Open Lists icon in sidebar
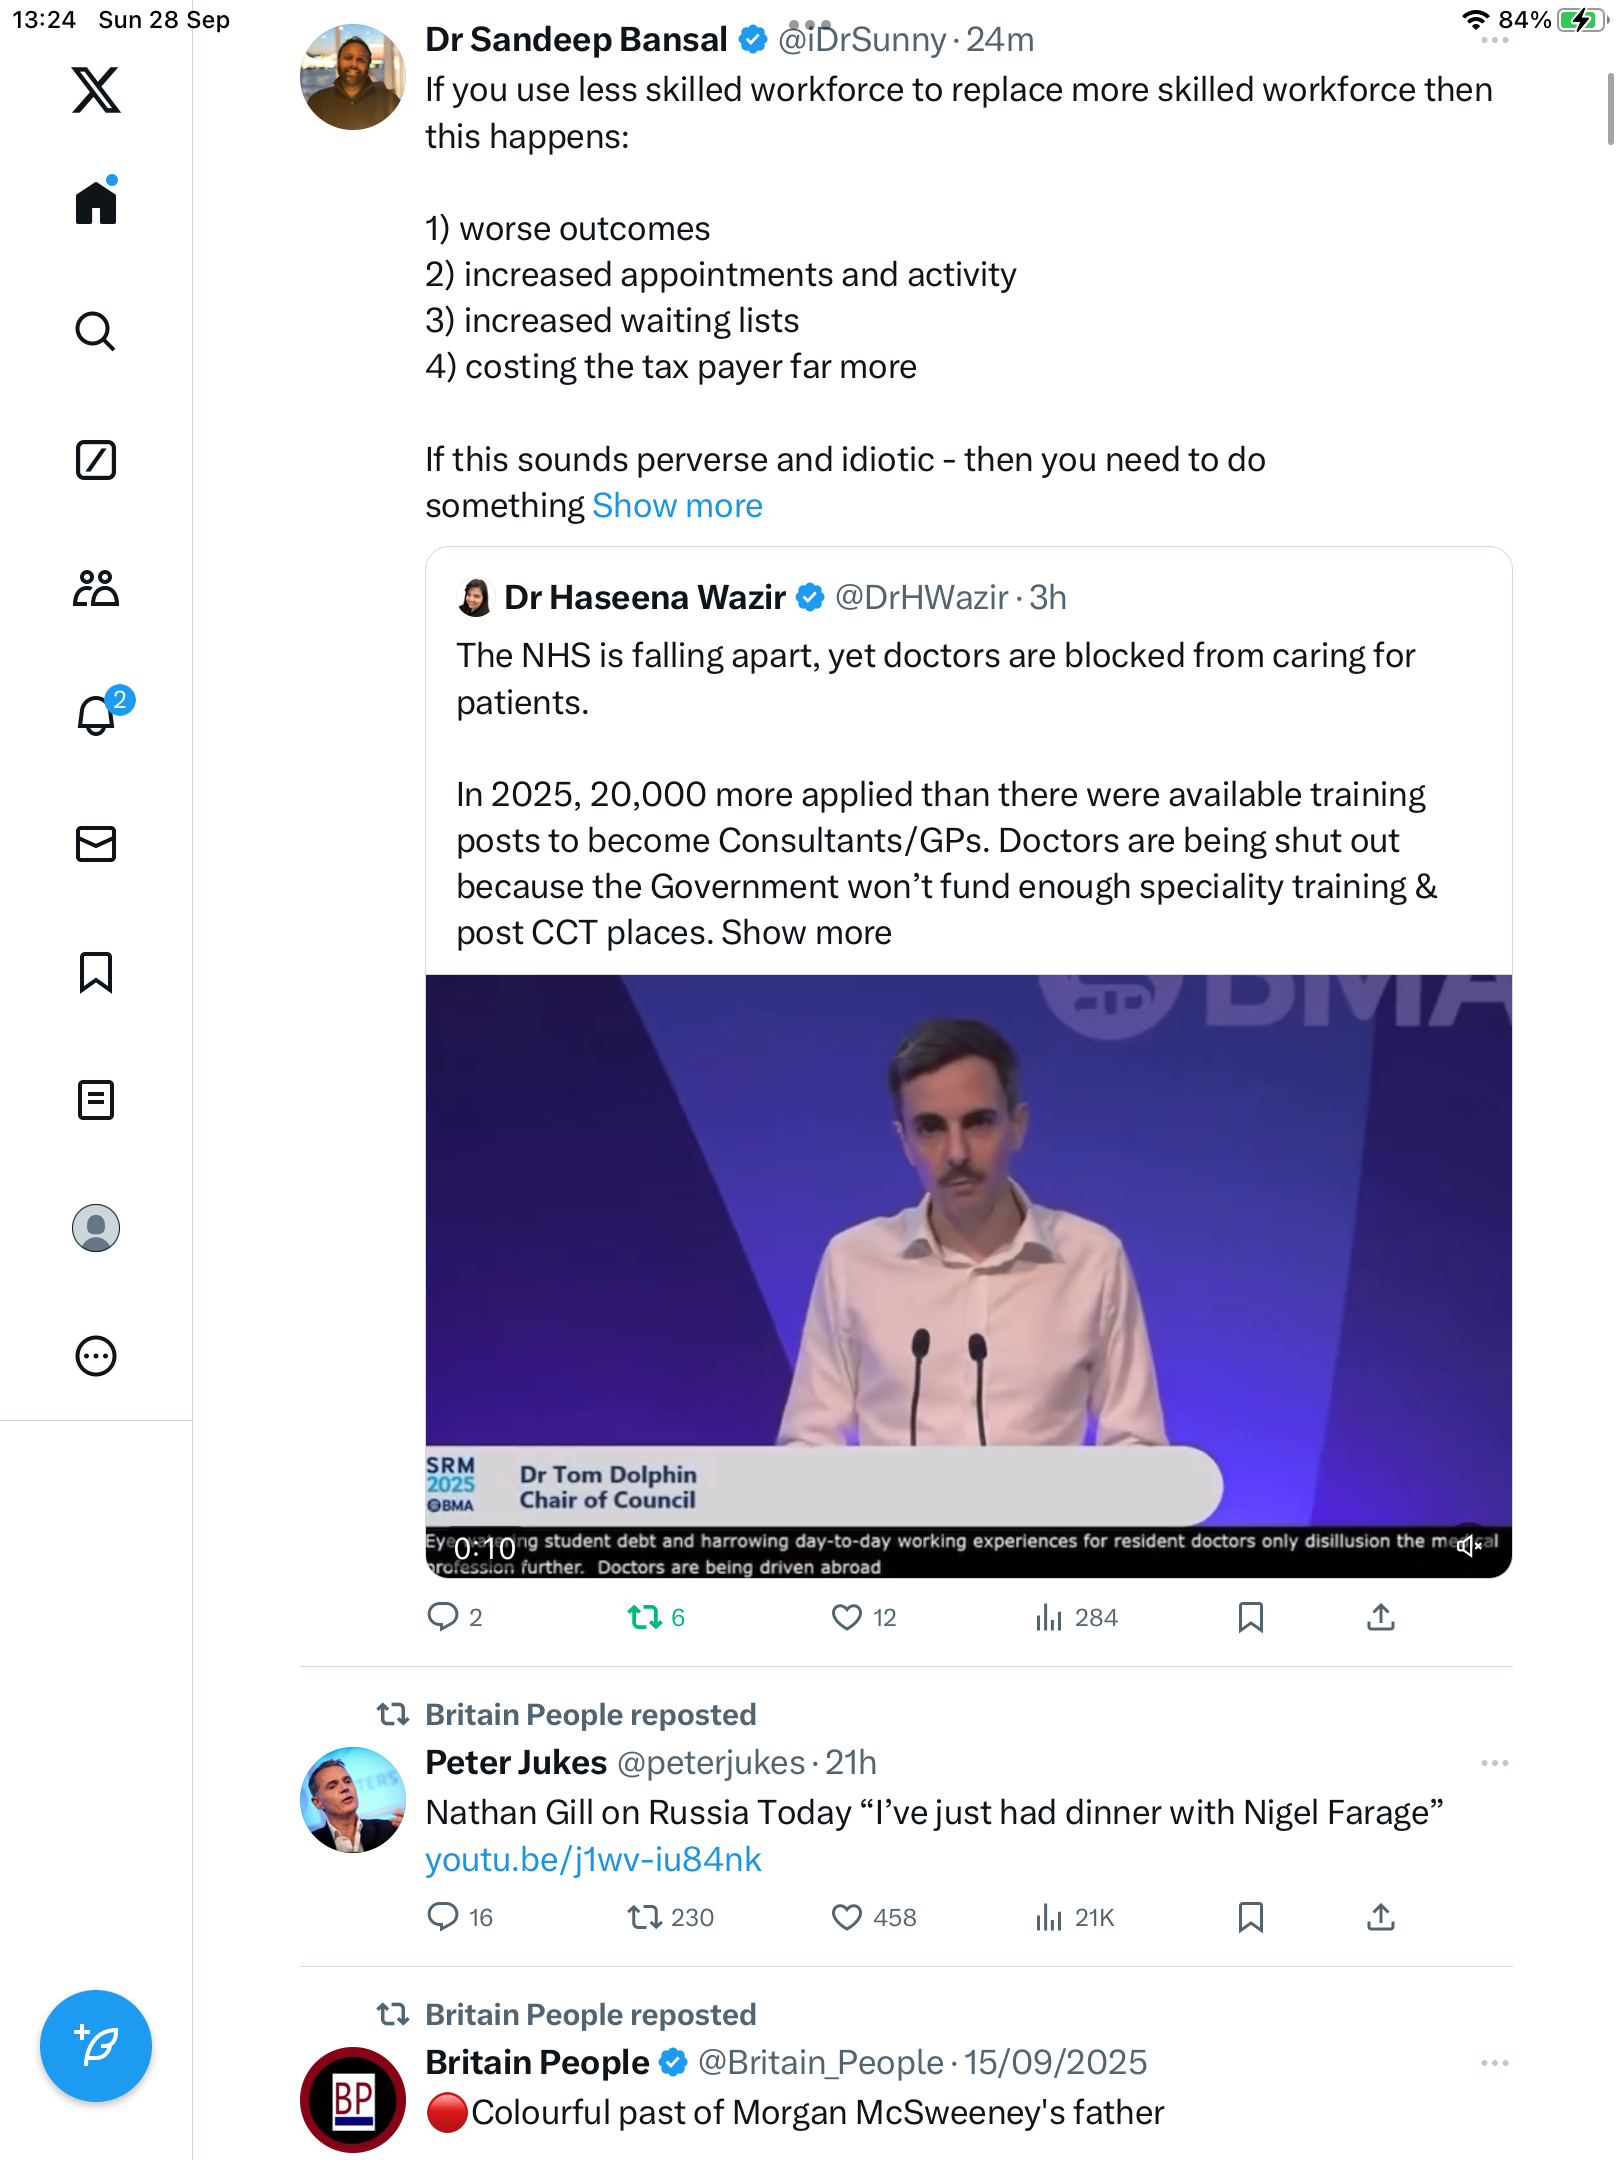This screenshot has width=1620, height=2160. [96, 1100]
